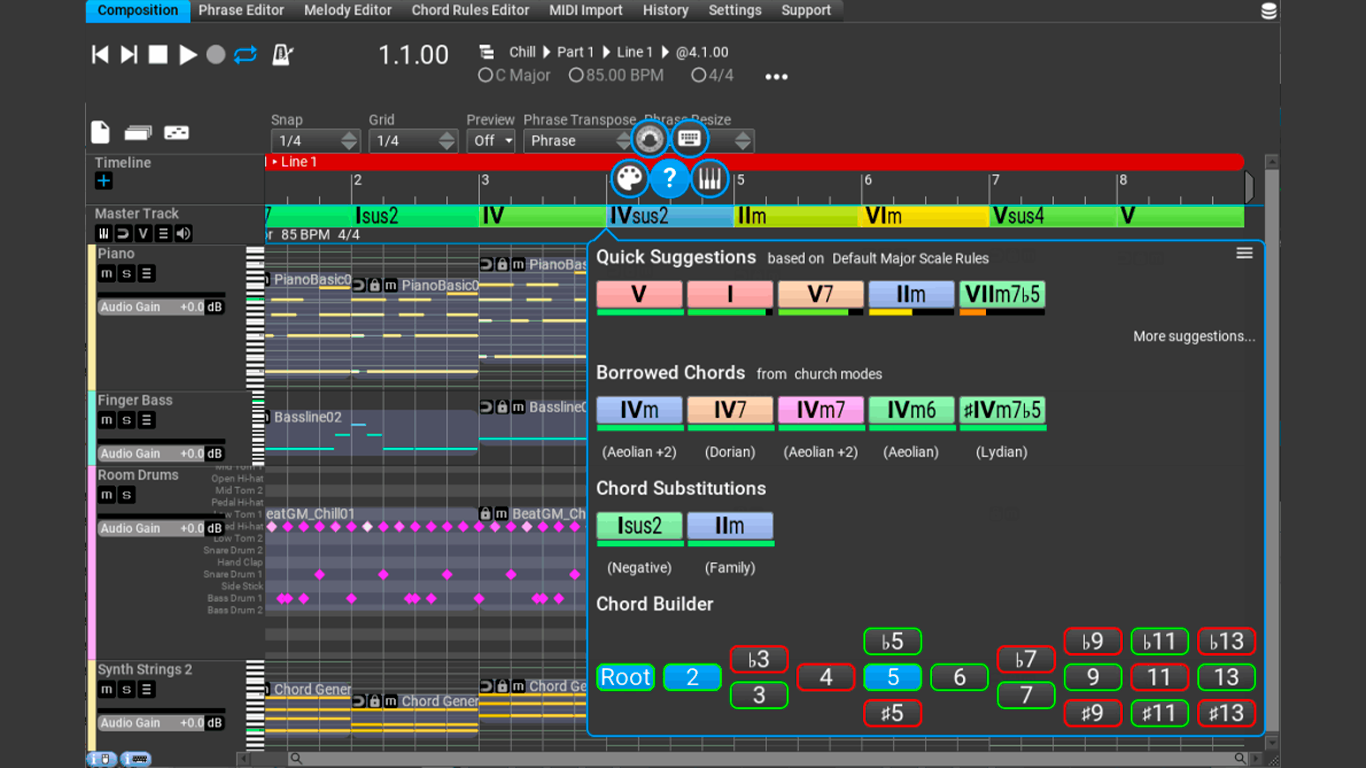Click Master Track speaker icon
The height and width of the screenshot is (768, 1366).
pyautogui.click(x=183, y=233)
